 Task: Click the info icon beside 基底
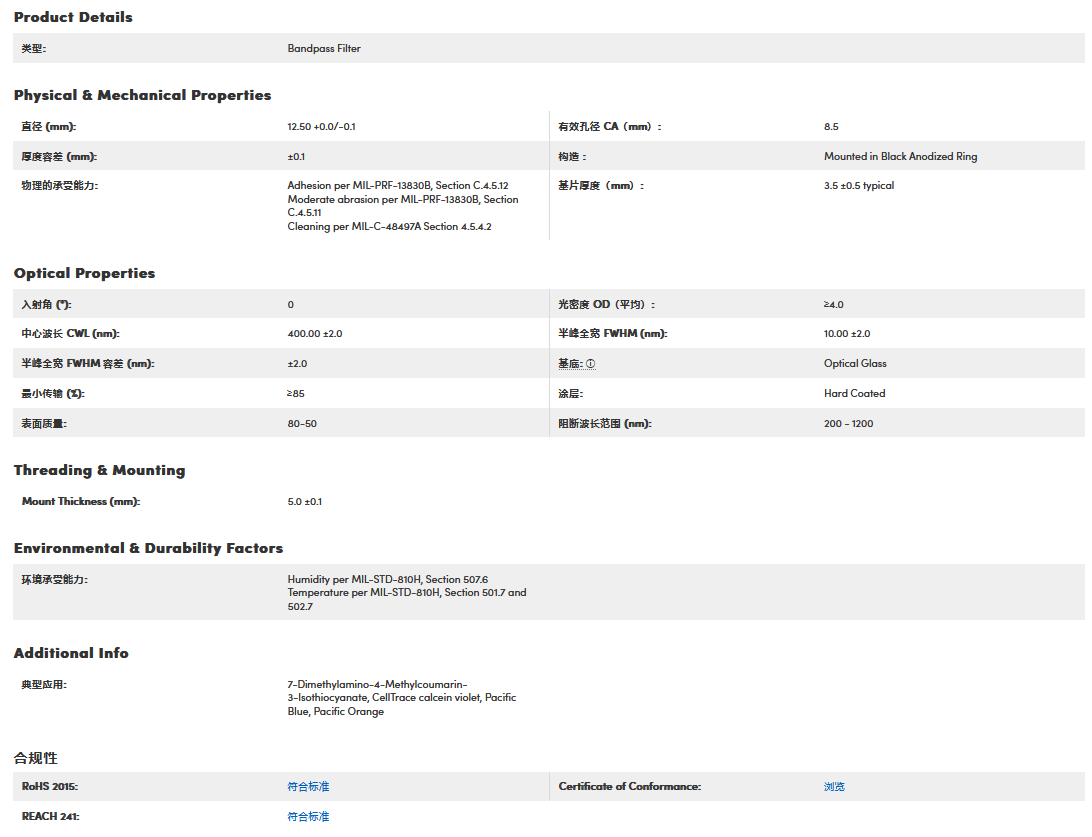click(x=590, y=364)
